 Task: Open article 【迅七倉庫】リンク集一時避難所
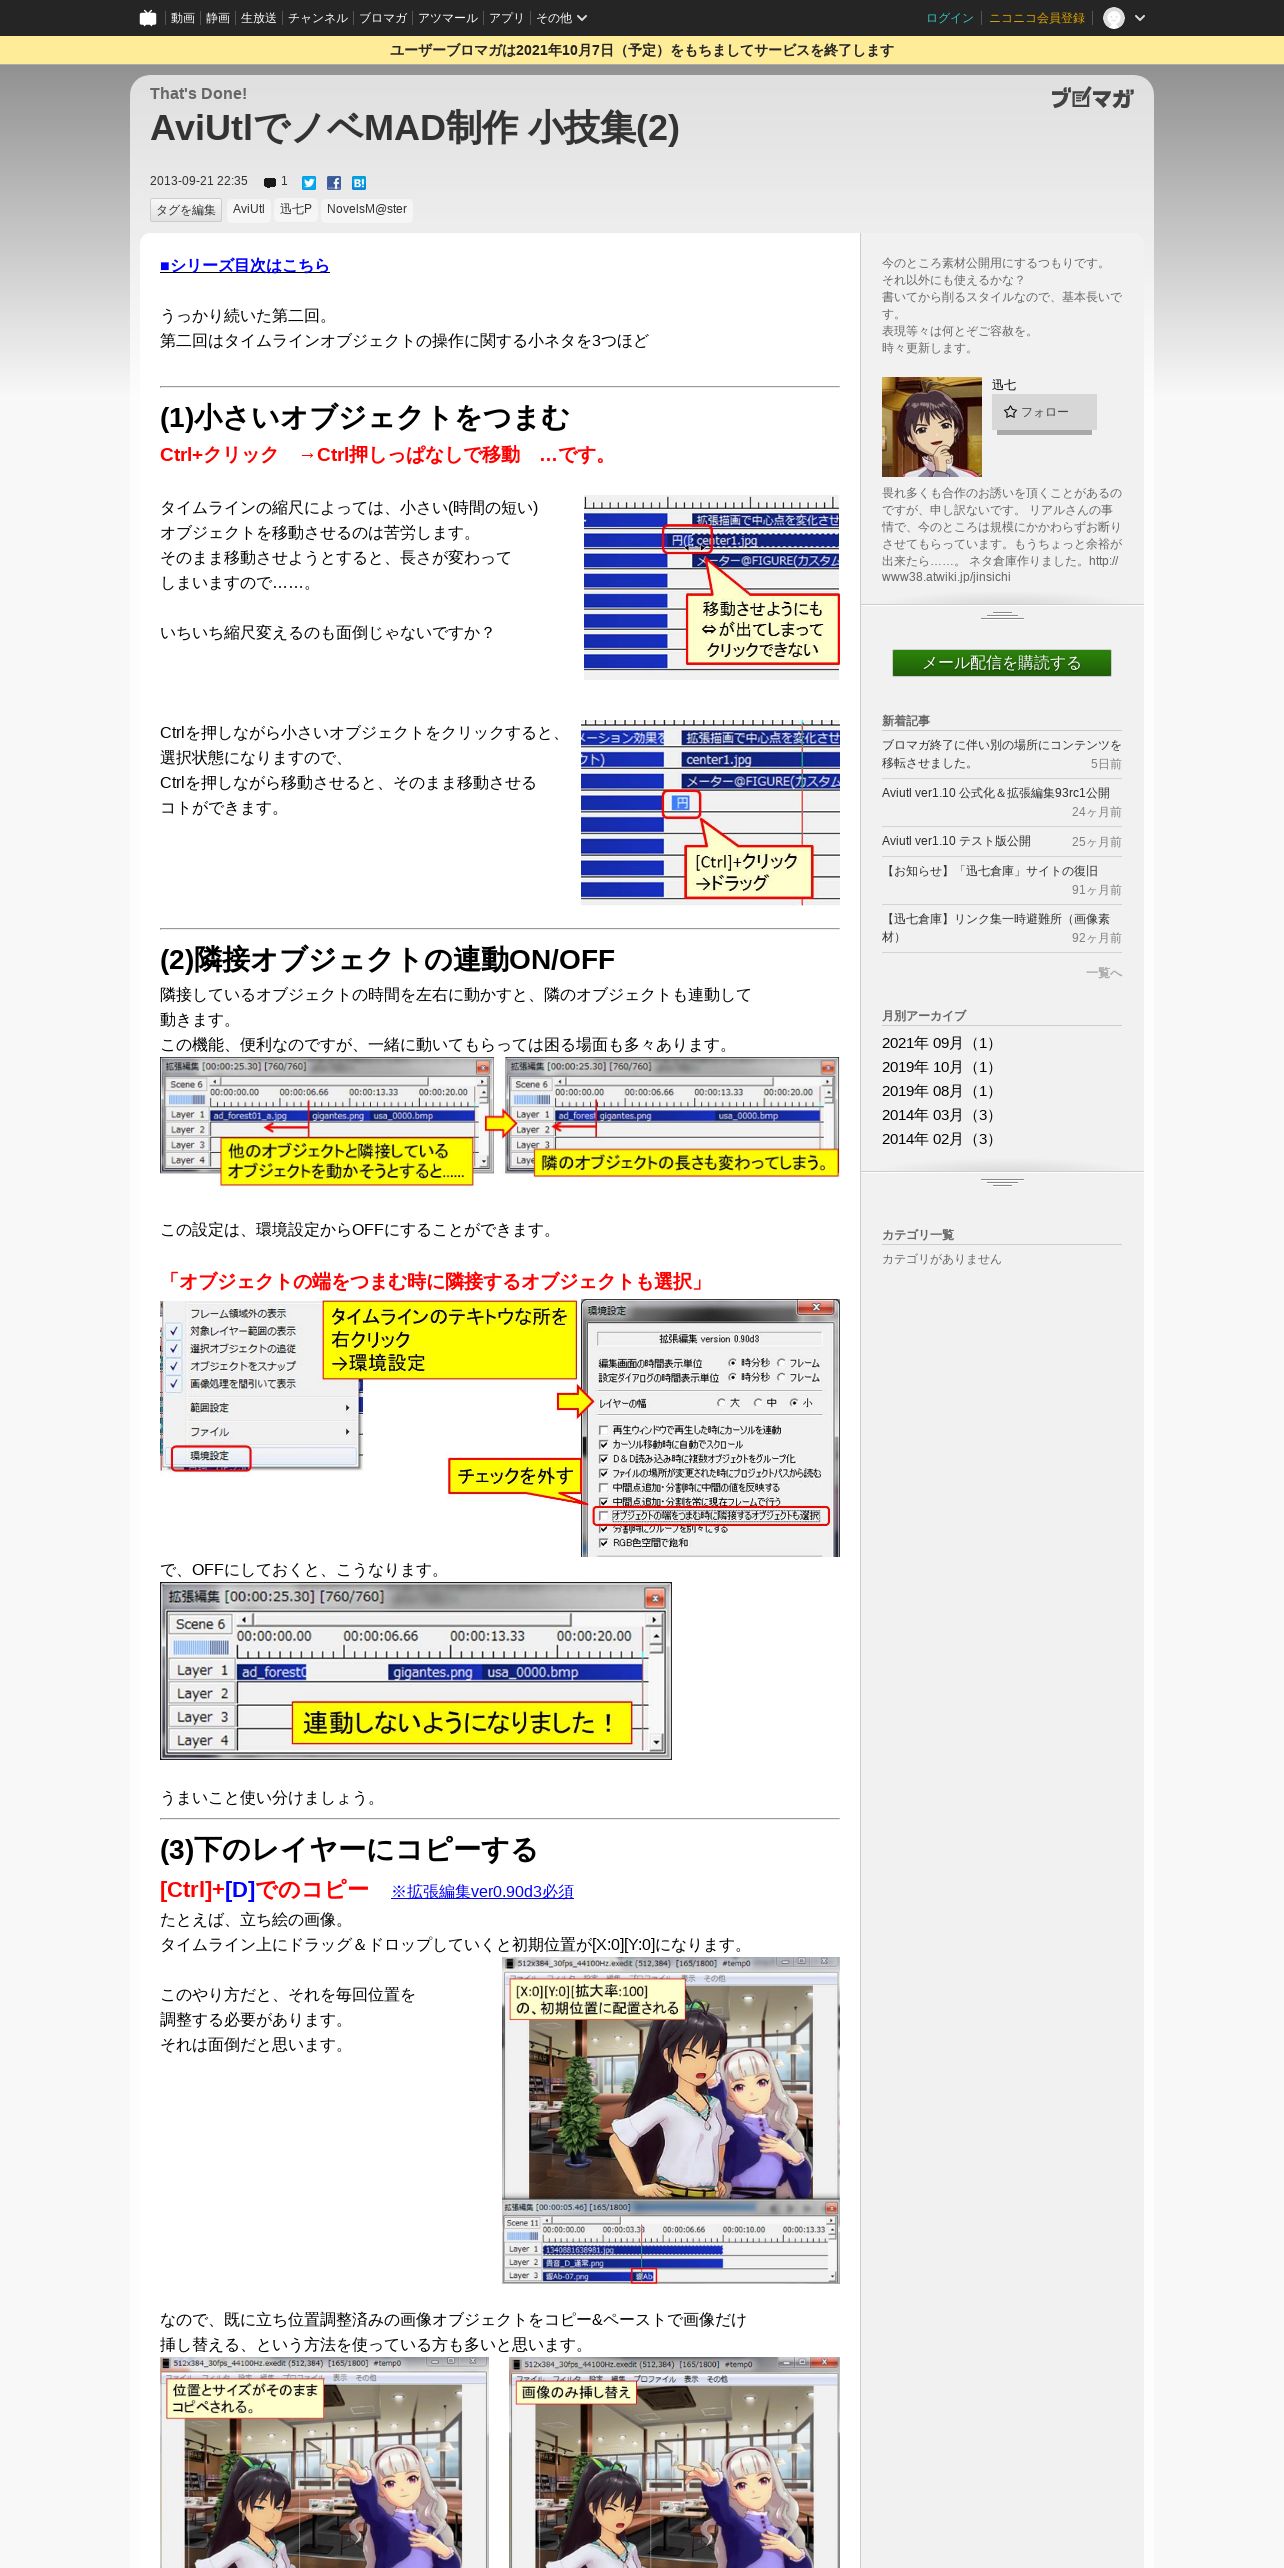pyautogui.click(x=996, y=928)
